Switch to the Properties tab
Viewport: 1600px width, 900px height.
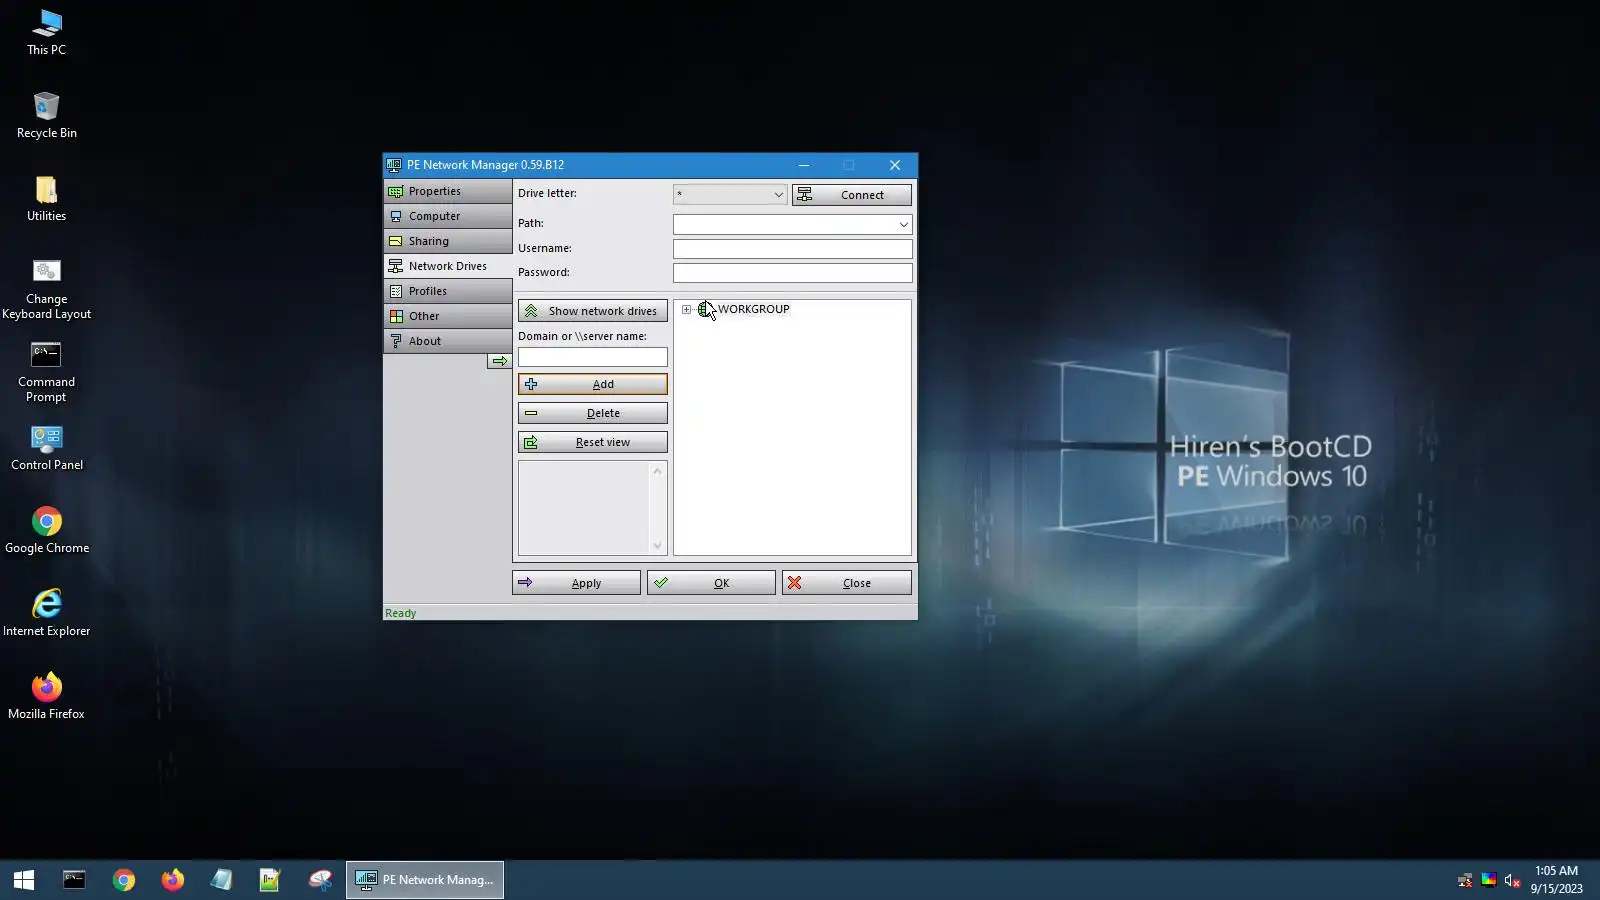(448, 191)
